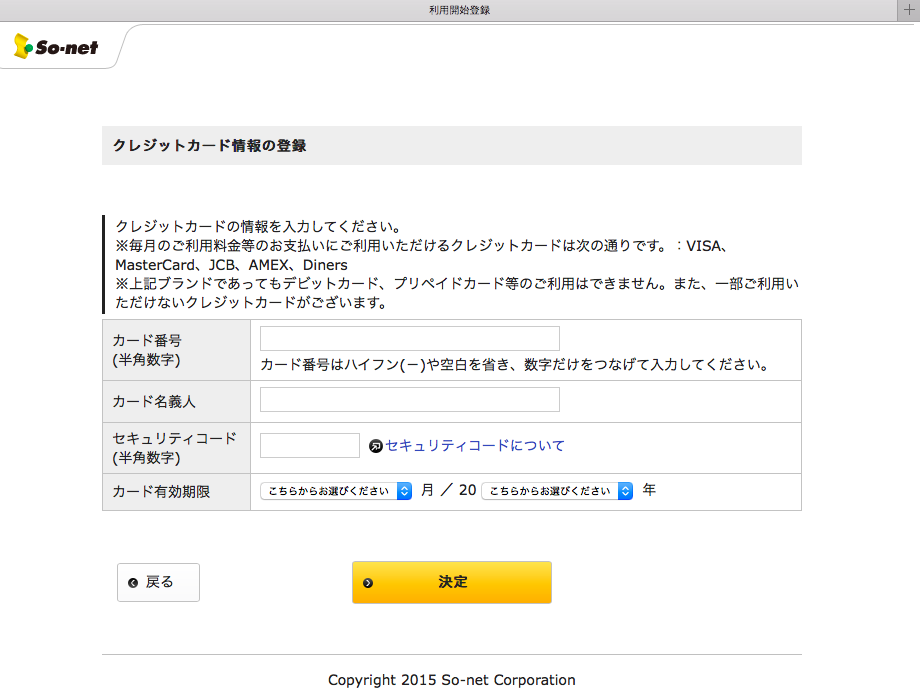The width and height of the screenshot is (920, 699).
Task: Select the 利用開始登録 tab title
Action: pyautogui.click(x=459, y=10)
